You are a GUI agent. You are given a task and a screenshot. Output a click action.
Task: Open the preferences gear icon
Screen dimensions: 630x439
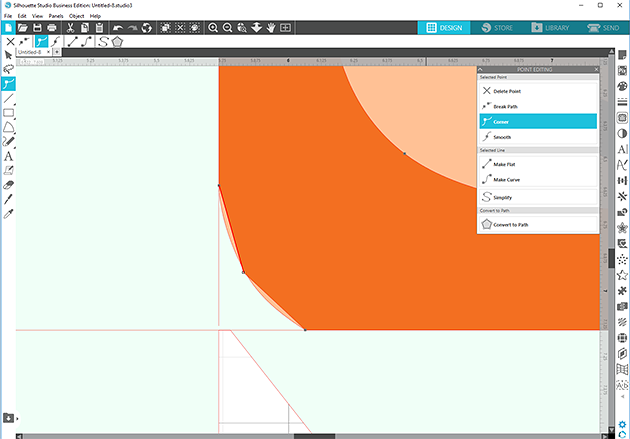coord(622,425)
